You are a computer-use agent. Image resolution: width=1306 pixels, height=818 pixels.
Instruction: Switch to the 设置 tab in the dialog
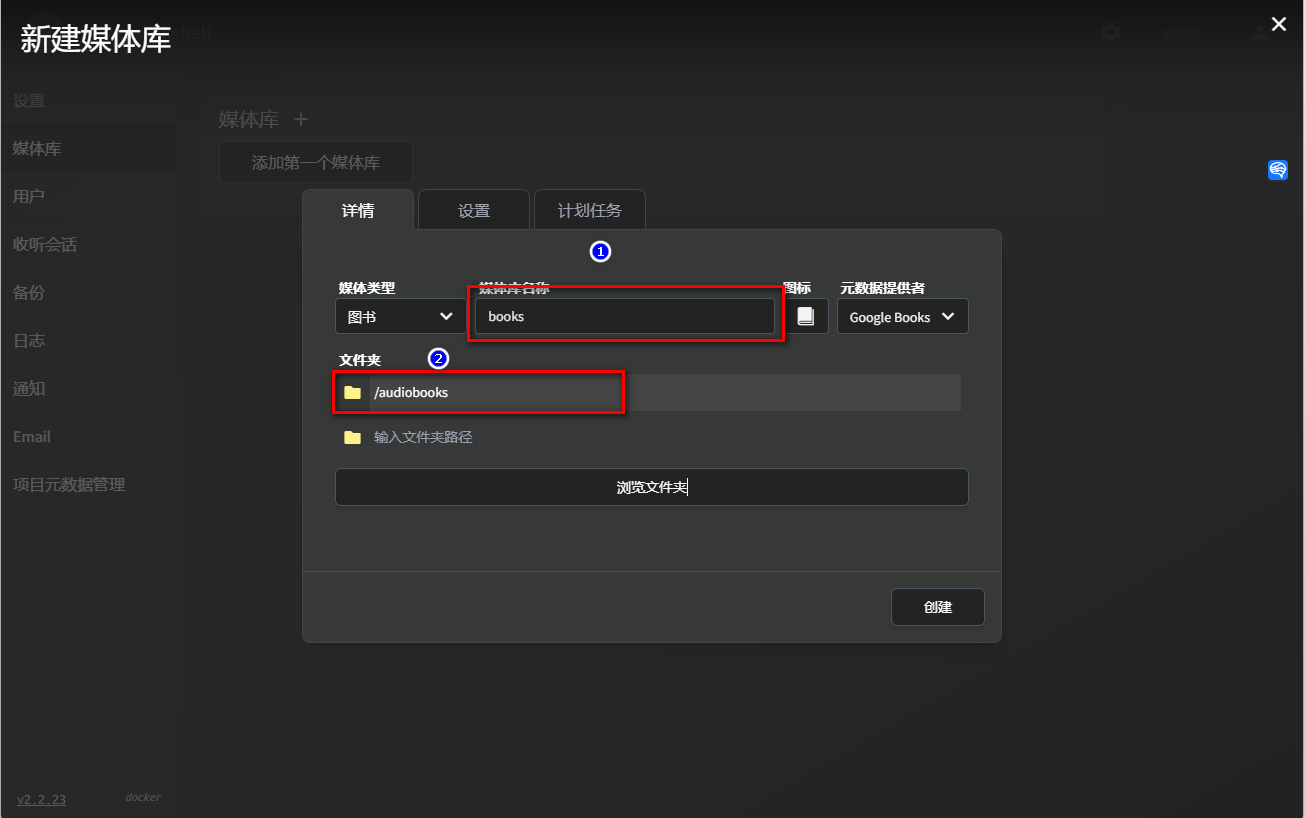tap(474, 210)
